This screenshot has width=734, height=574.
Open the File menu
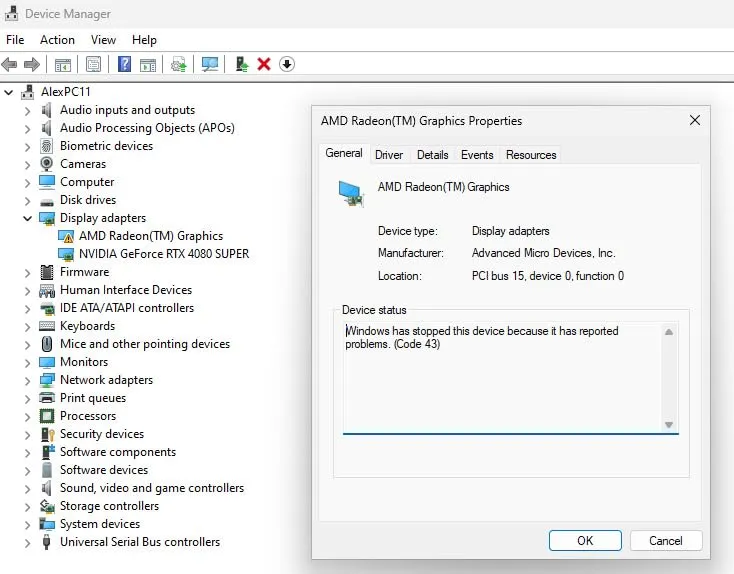tap(15, 40)
